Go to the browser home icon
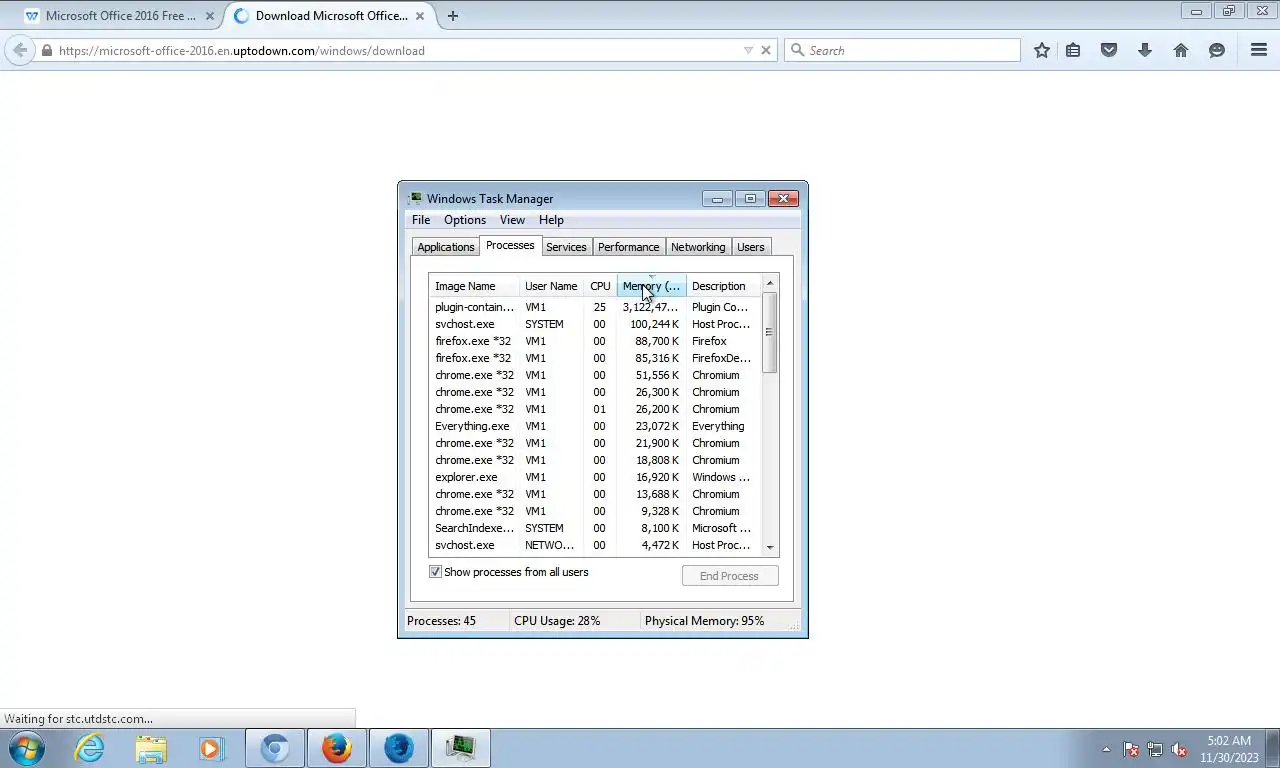This screenshot has height=768, width=1280. pyautogui.click(x=1181, y=50)
